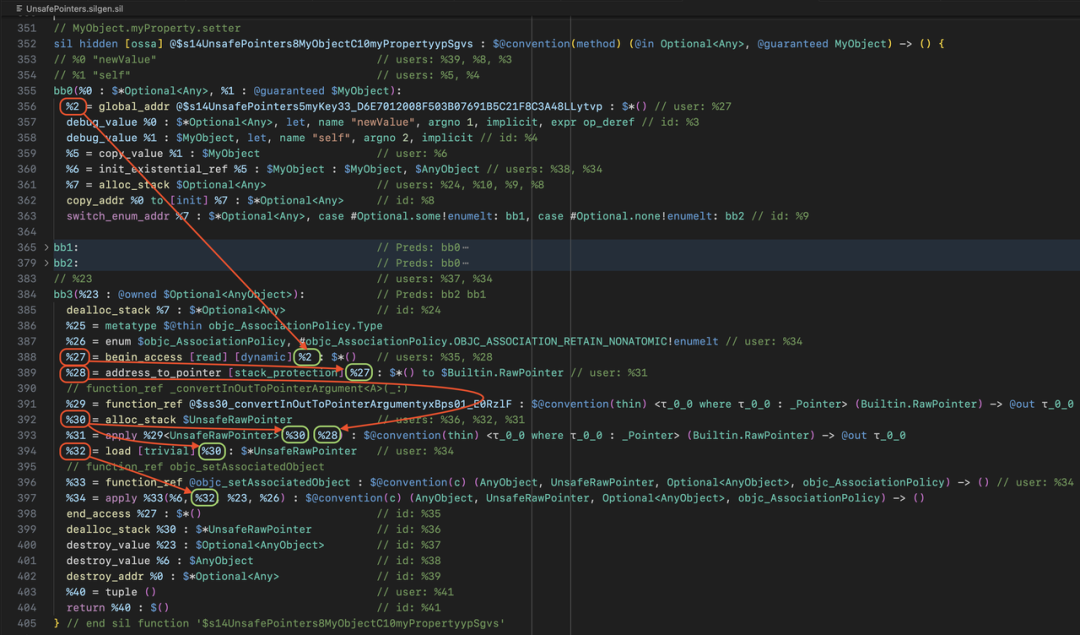Click the "return" keyword on line 404
1080x635 pixels.
(85, 607)
